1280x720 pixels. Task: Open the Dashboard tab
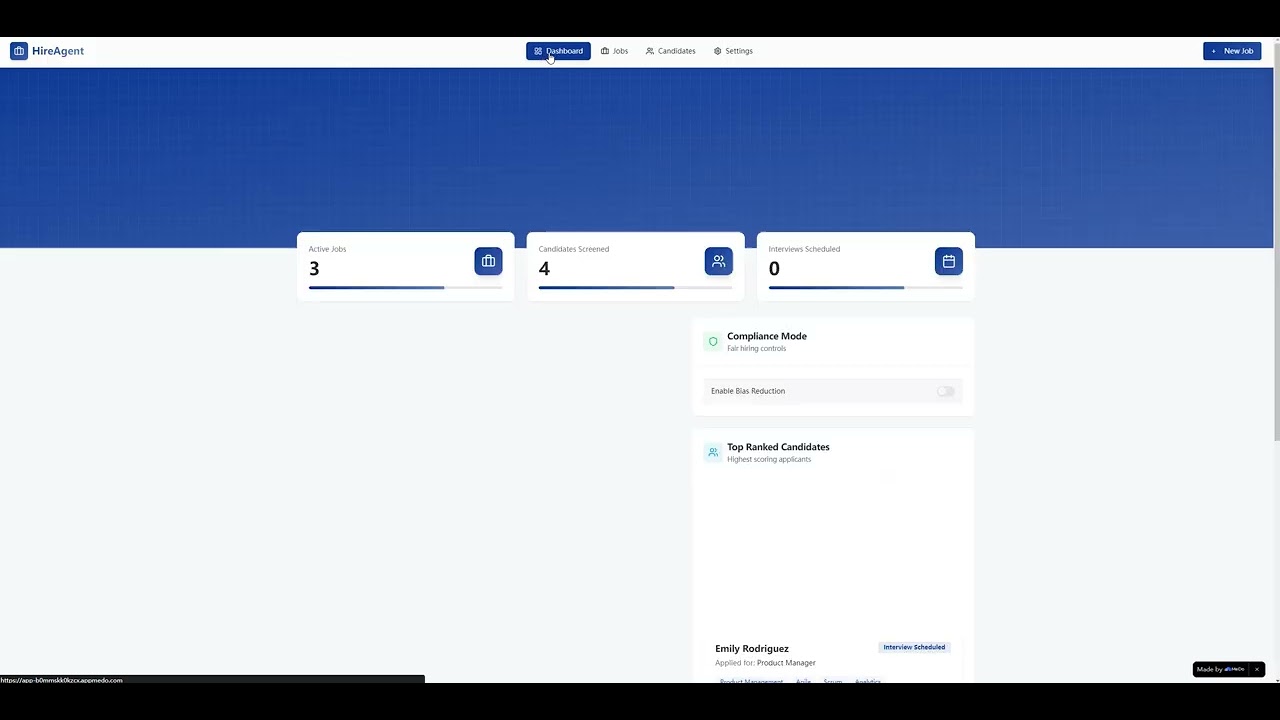558,51
